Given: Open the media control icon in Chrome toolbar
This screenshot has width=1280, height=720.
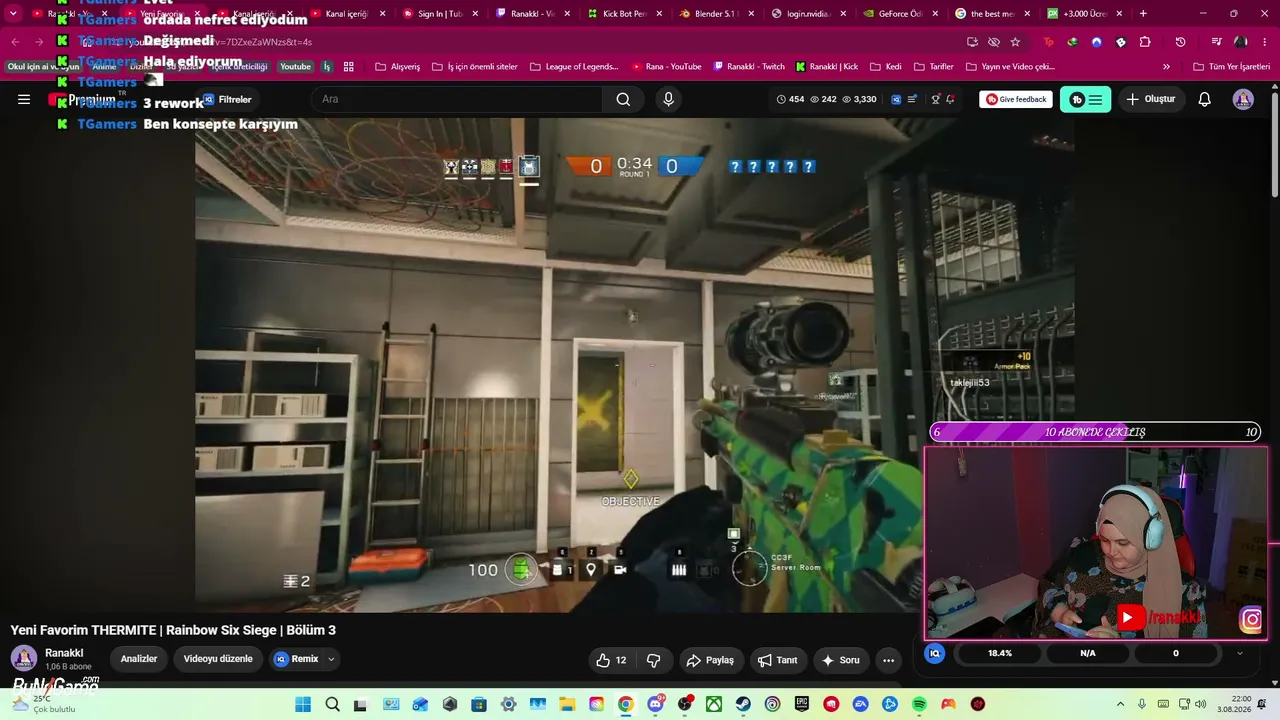Looking at the screenshot, I should coord(1216,42).
